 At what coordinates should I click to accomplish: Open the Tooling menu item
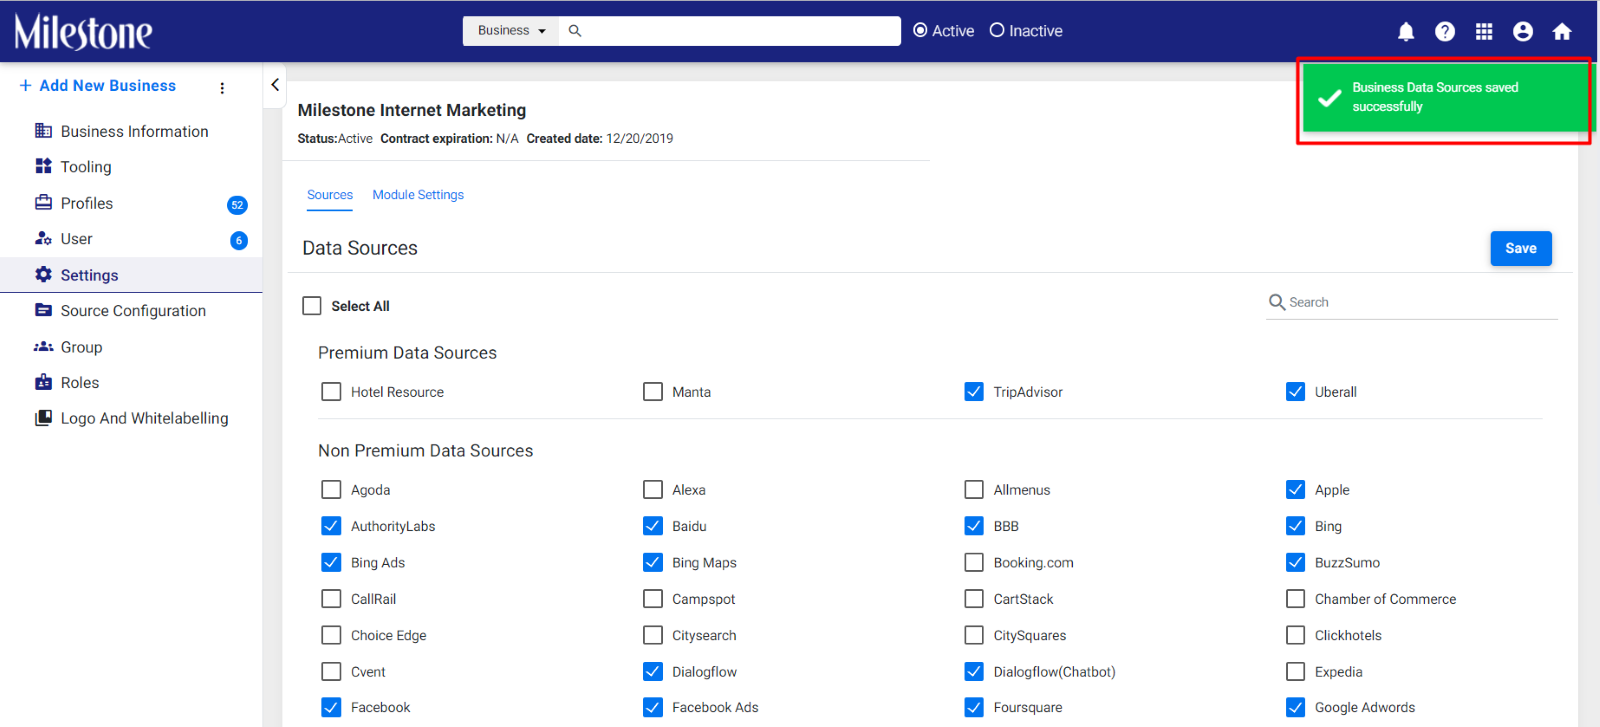(x=131, y=167)
